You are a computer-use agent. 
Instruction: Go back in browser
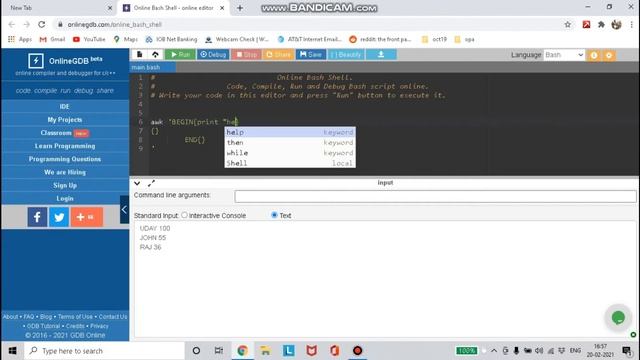tap(11, 24)
